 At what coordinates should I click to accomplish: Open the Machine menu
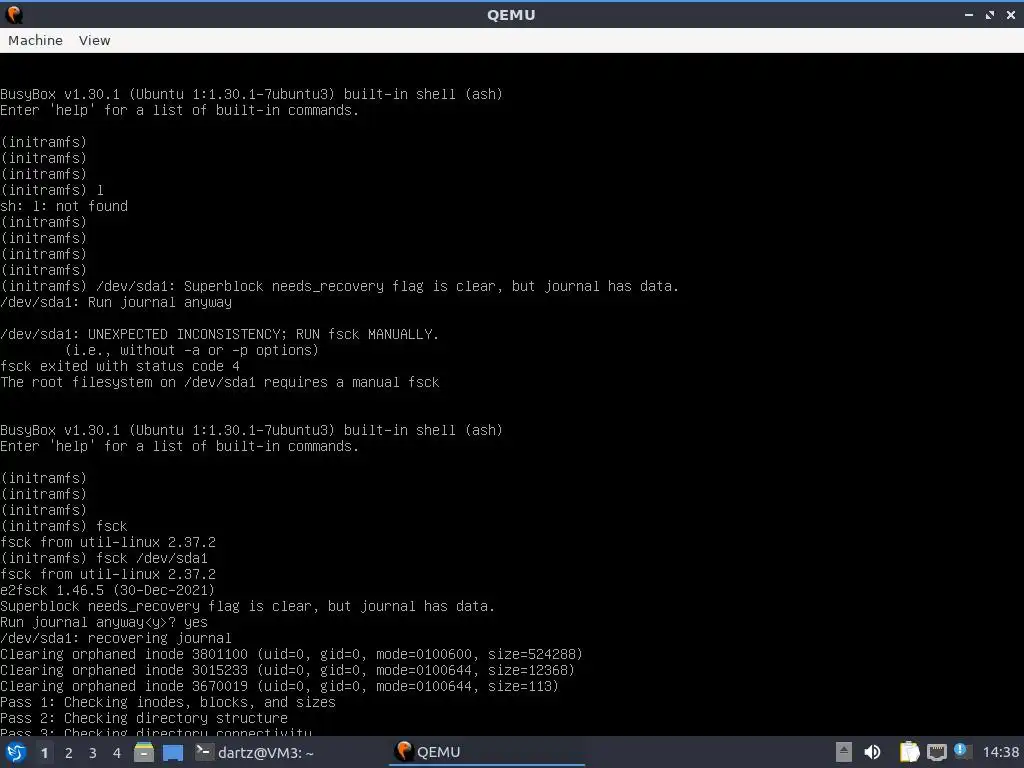click(35, 40)
